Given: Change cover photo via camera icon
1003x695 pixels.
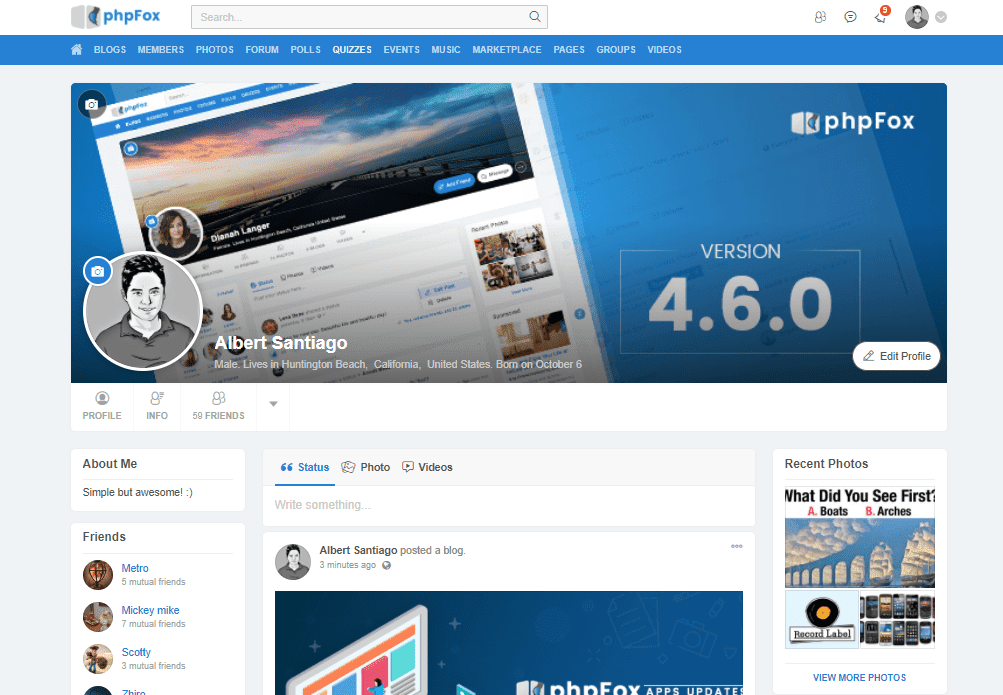Looking at the screenshot, I should pos(92,104).
